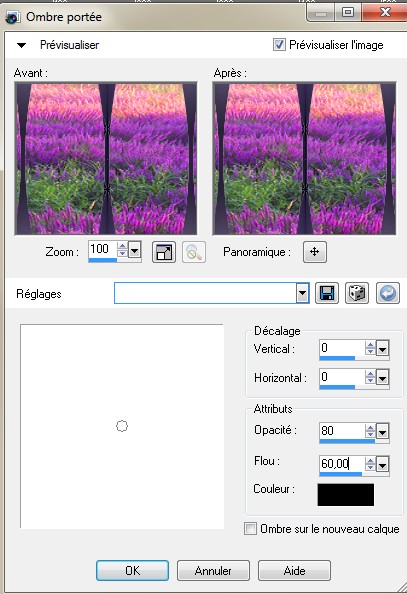Click the Ombre portée title bar app icon
The image size is (407, 594).
point(13,17)
